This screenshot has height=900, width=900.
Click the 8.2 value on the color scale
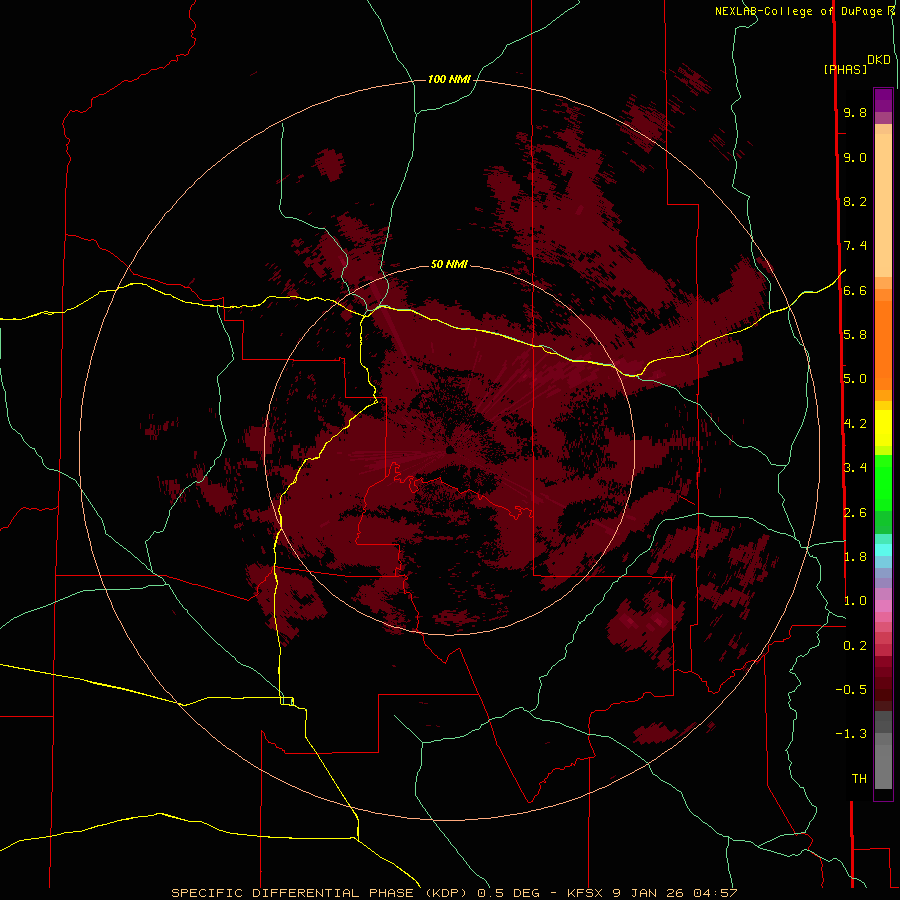[x=855, y=201]
